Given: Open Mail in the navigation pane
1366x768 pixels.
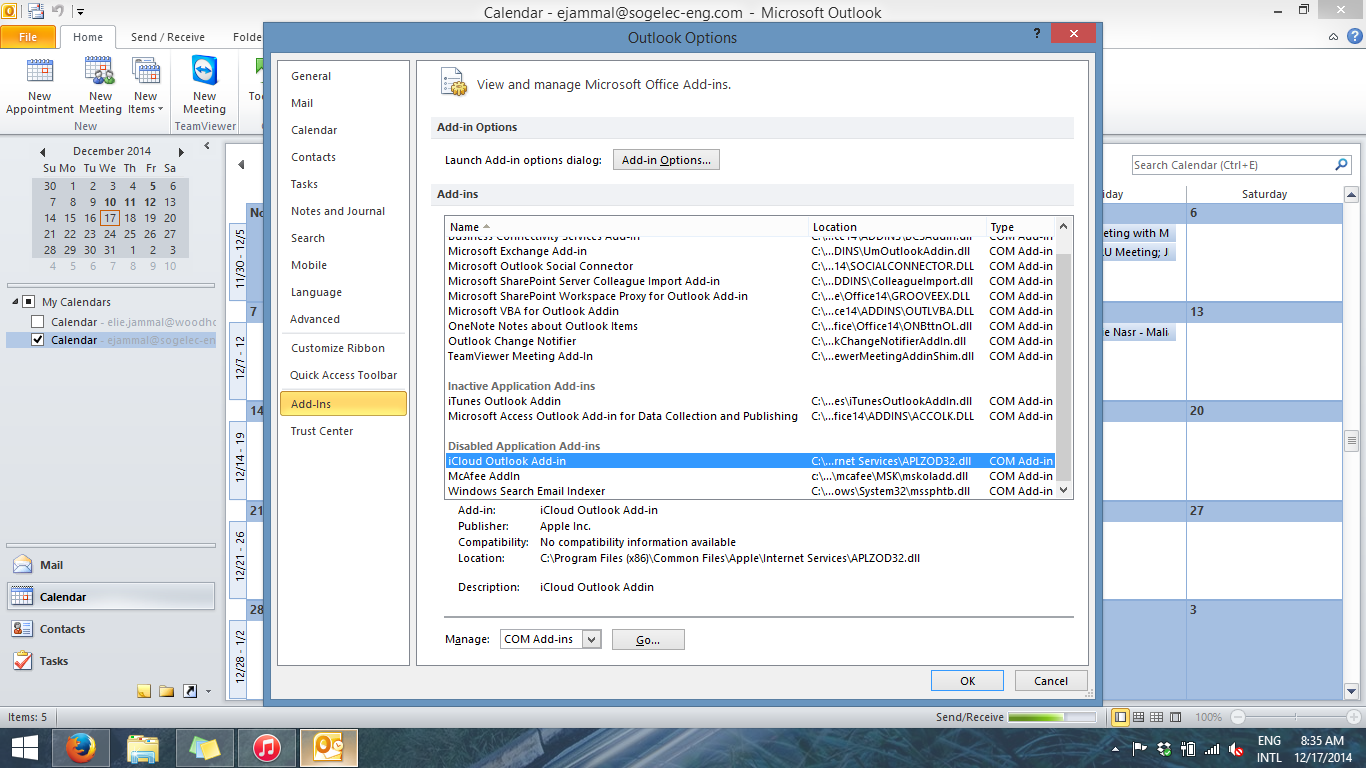Looking at the screenshot, I should click(x=111, y=565).
